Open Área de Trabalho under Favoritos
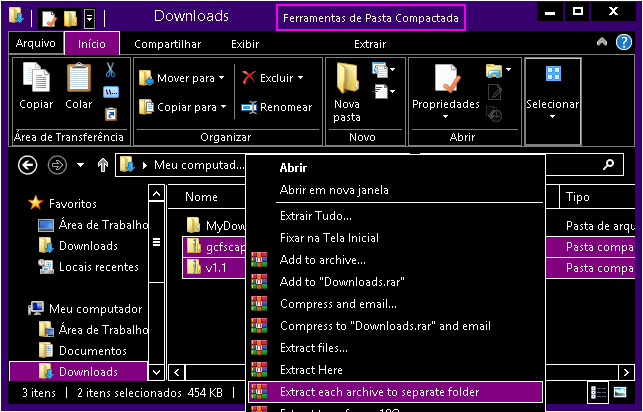 93,225
